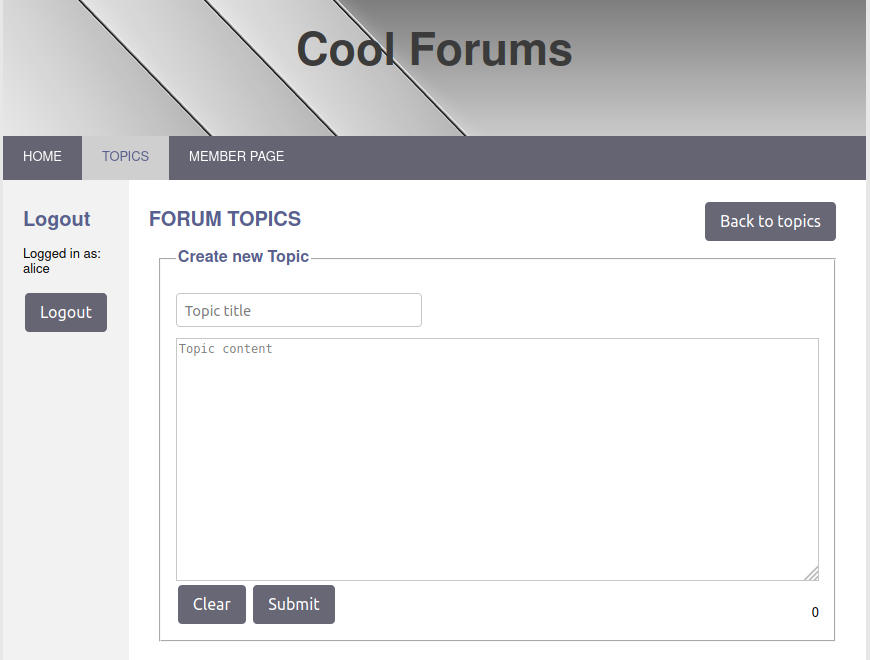Submit the new topic
Viewport: 870px width, 660px height.
[294, 604]
